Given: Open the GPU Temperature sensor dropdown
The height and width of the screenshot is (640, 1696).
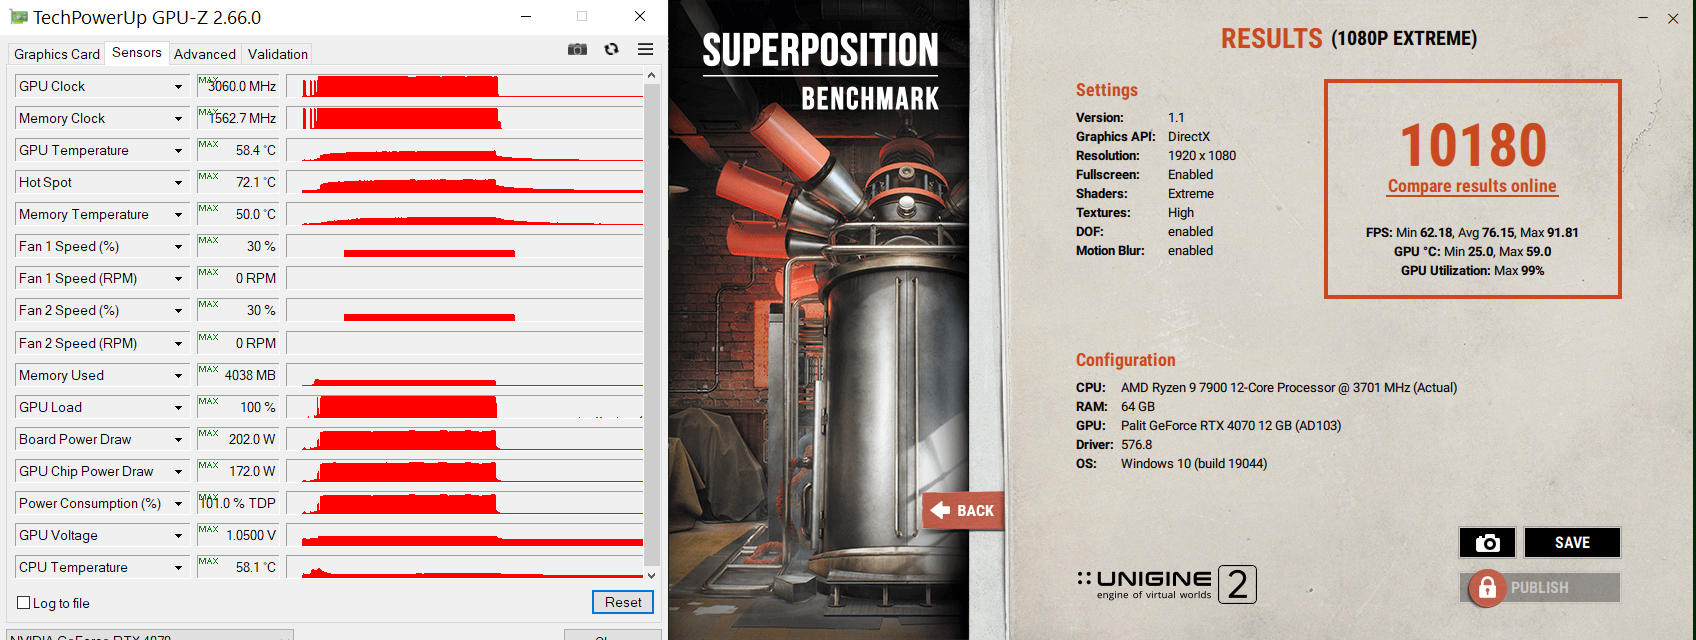Looking at the screenshot, I should [178, 151].
